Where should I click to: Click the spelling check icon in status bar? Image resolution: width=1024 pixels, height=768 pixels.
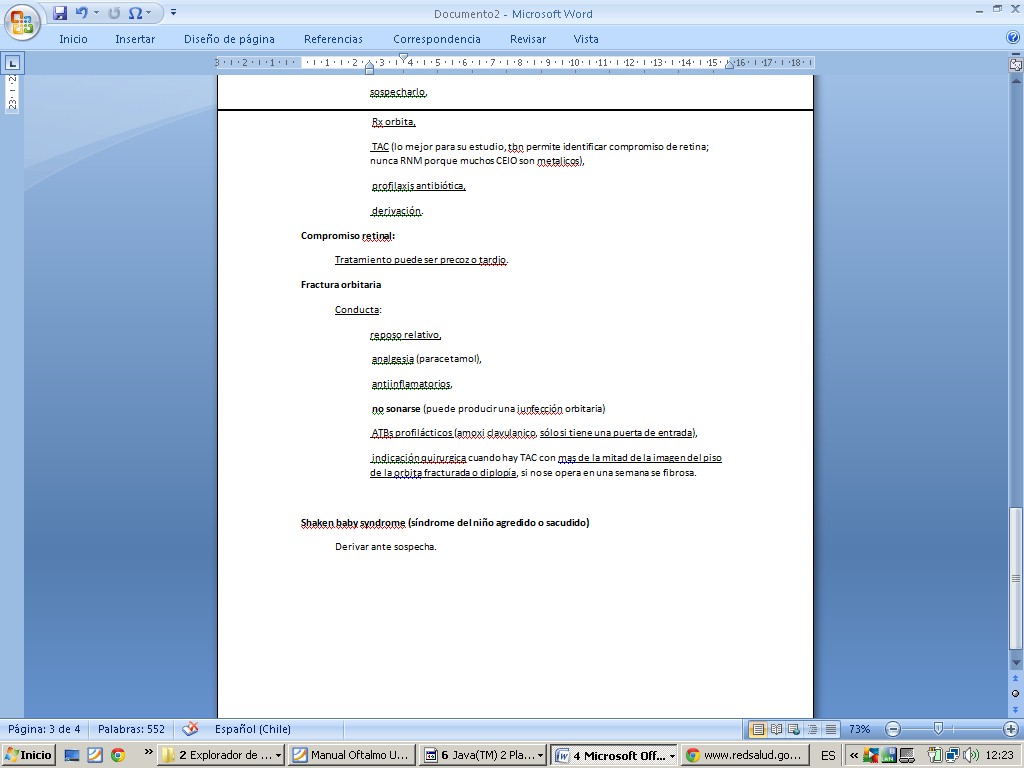tap(190, 729)
